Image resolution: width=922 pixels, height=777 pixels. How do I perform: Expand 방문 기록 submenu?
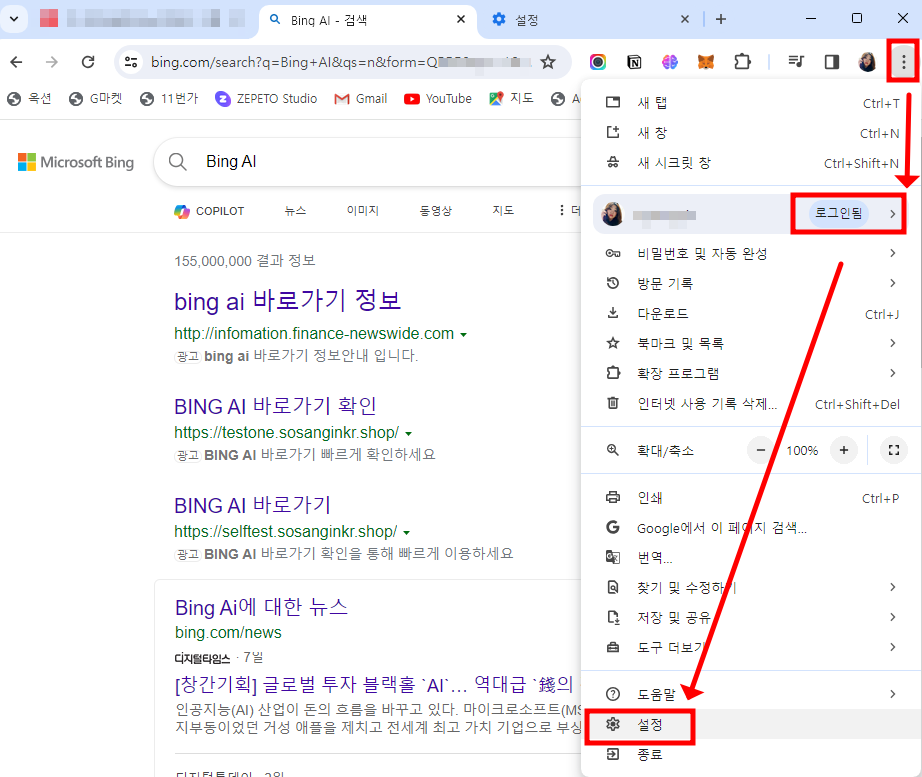(751, 284)
